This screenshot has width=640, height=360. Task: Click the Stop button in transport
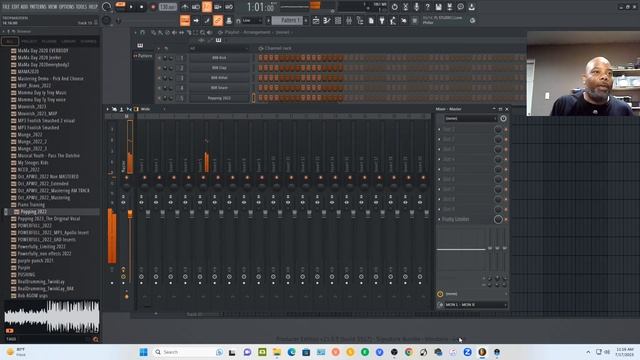[x=142, y=7]
